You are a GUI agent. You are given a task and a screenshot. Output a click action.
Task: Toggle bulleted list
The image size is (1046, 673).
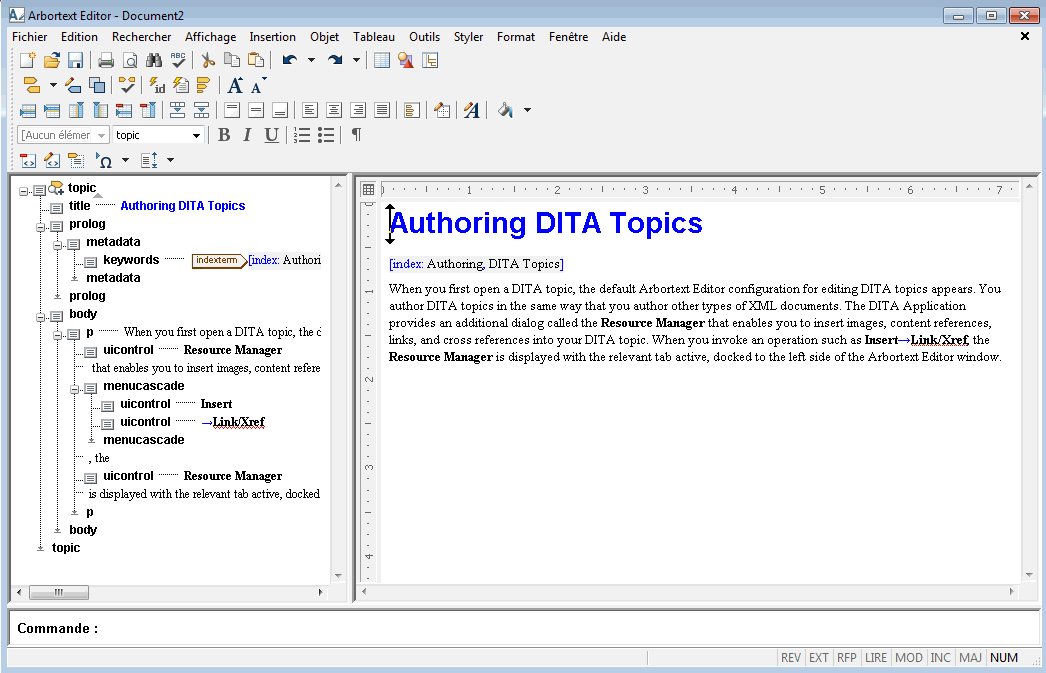pos(326,135)
